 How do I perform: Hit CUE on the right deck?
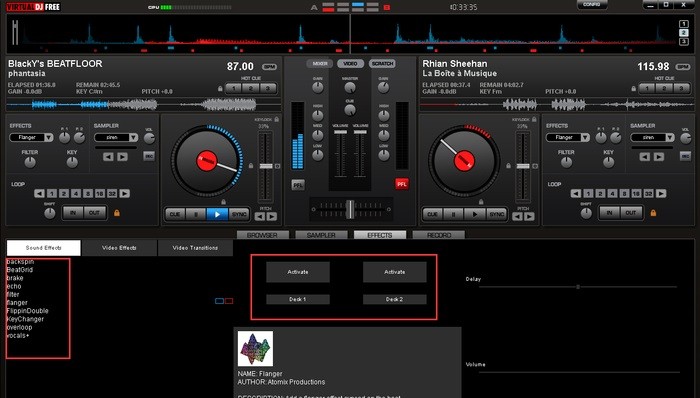click(x=432, y=215)
